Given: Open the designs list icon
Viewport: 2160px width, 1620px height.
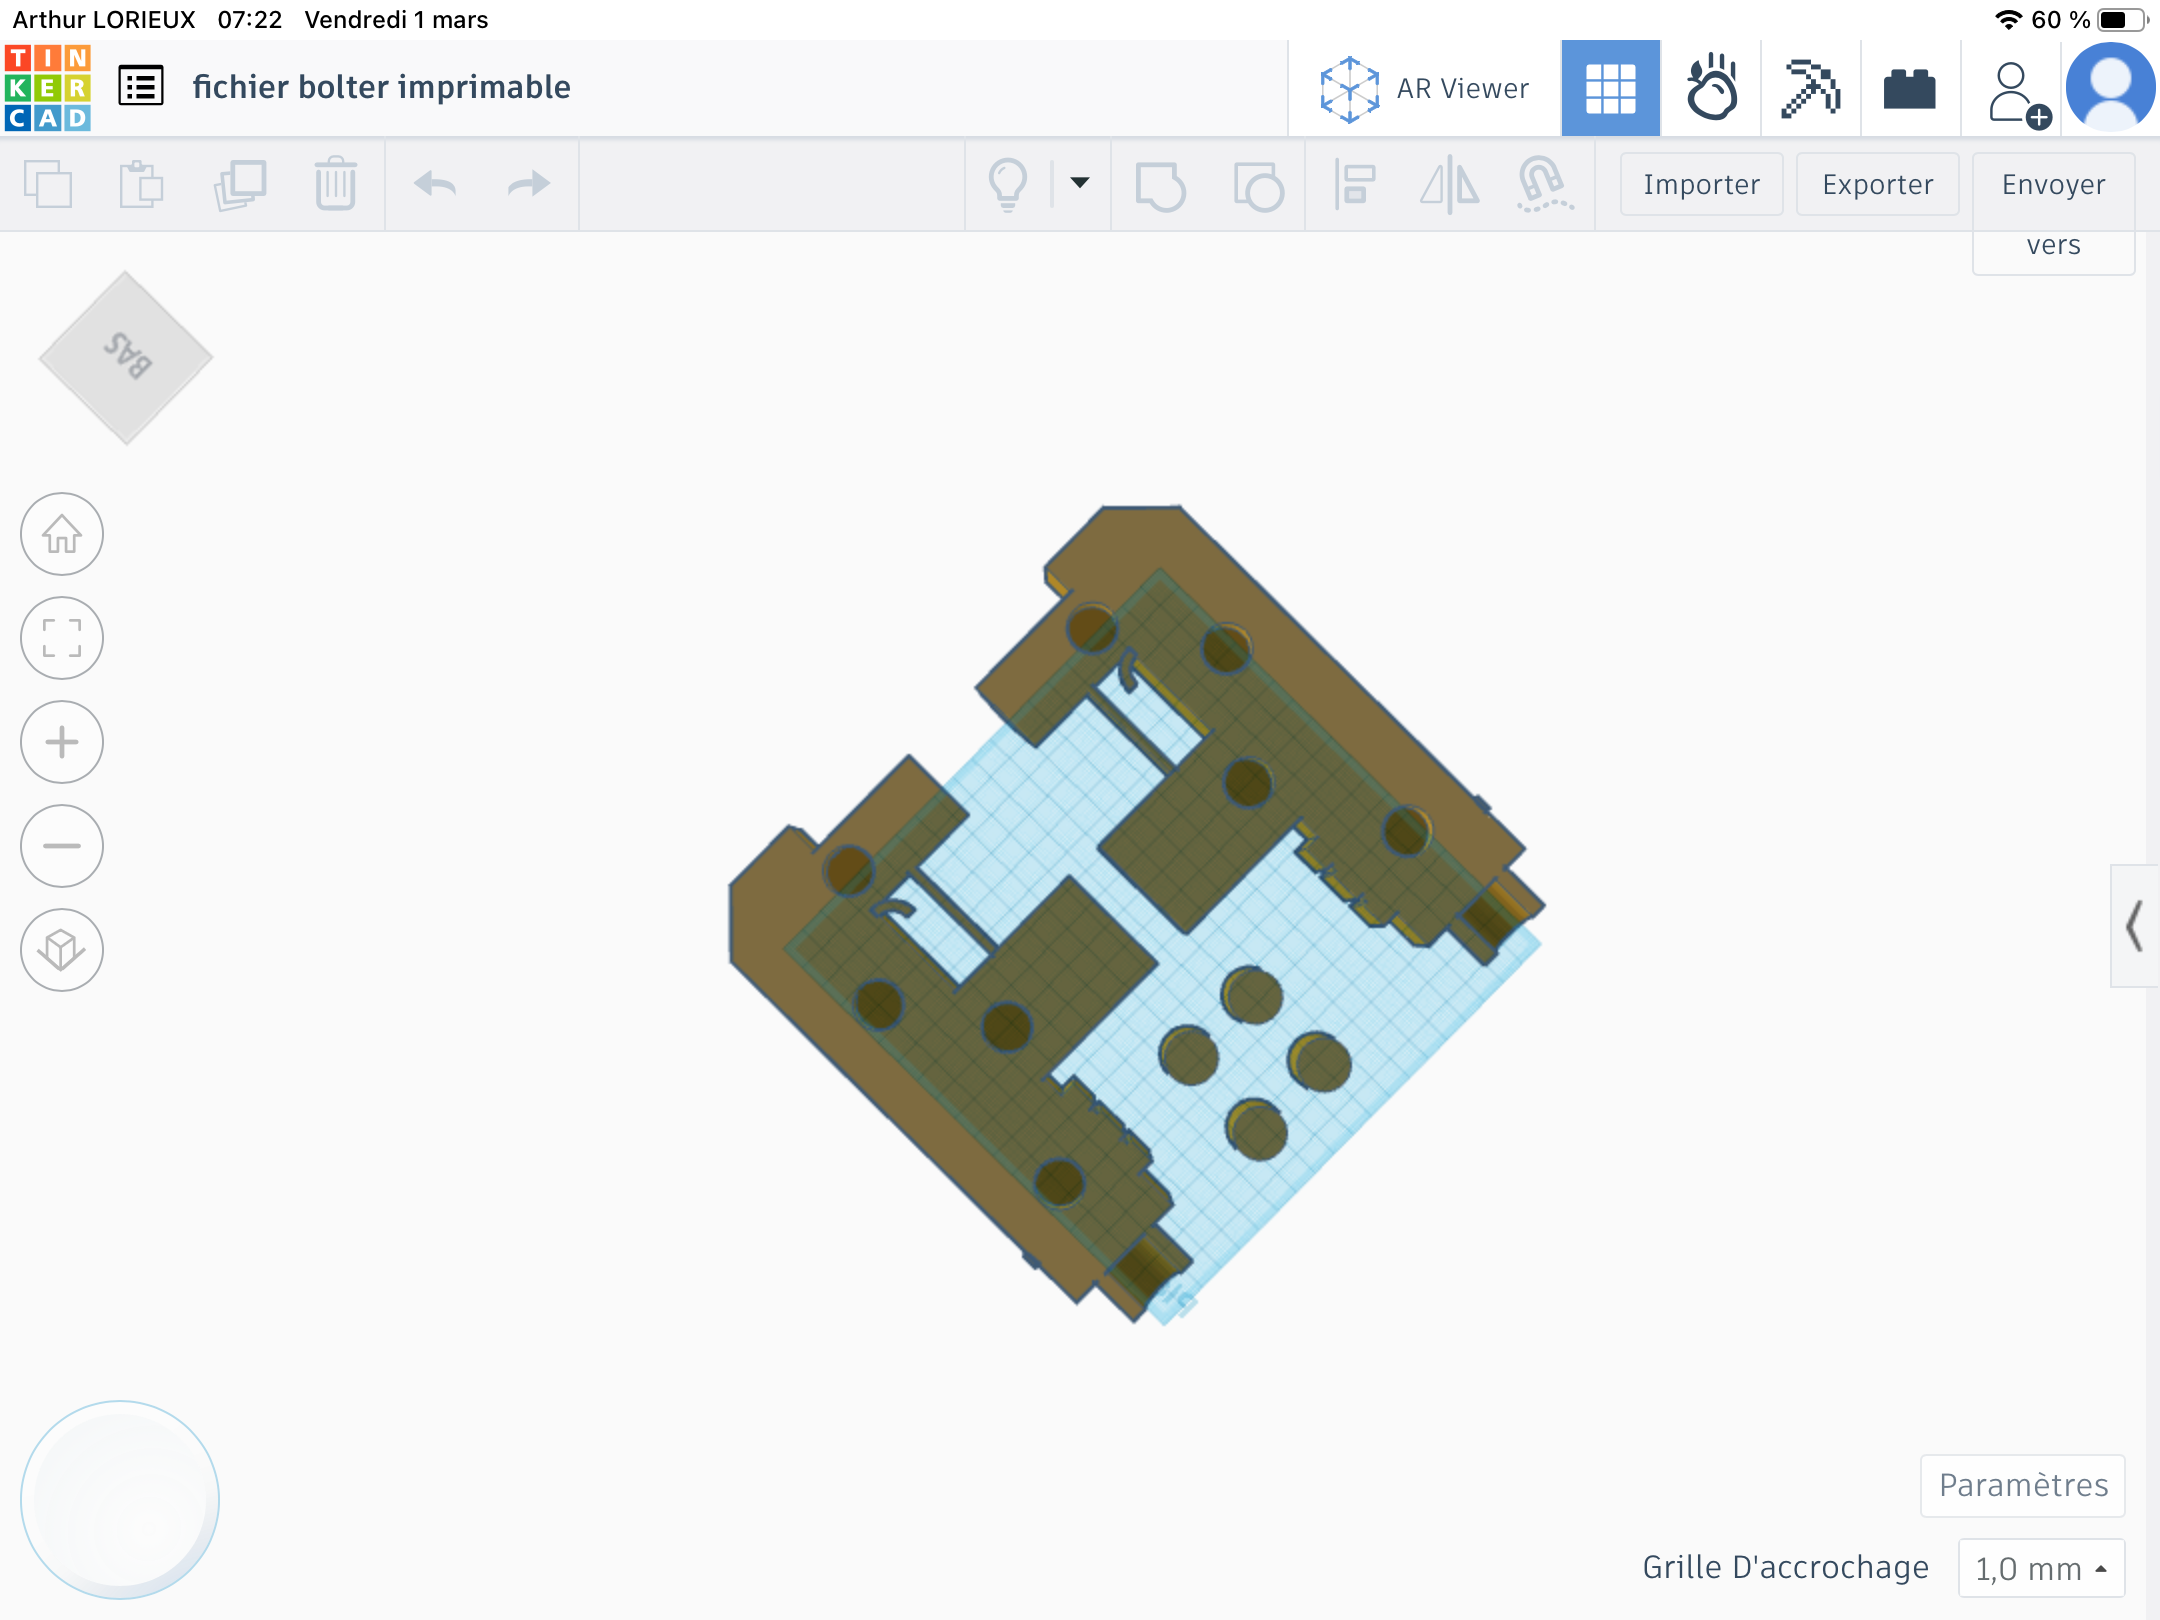Looking at the screenshot, I should (140, 87).
